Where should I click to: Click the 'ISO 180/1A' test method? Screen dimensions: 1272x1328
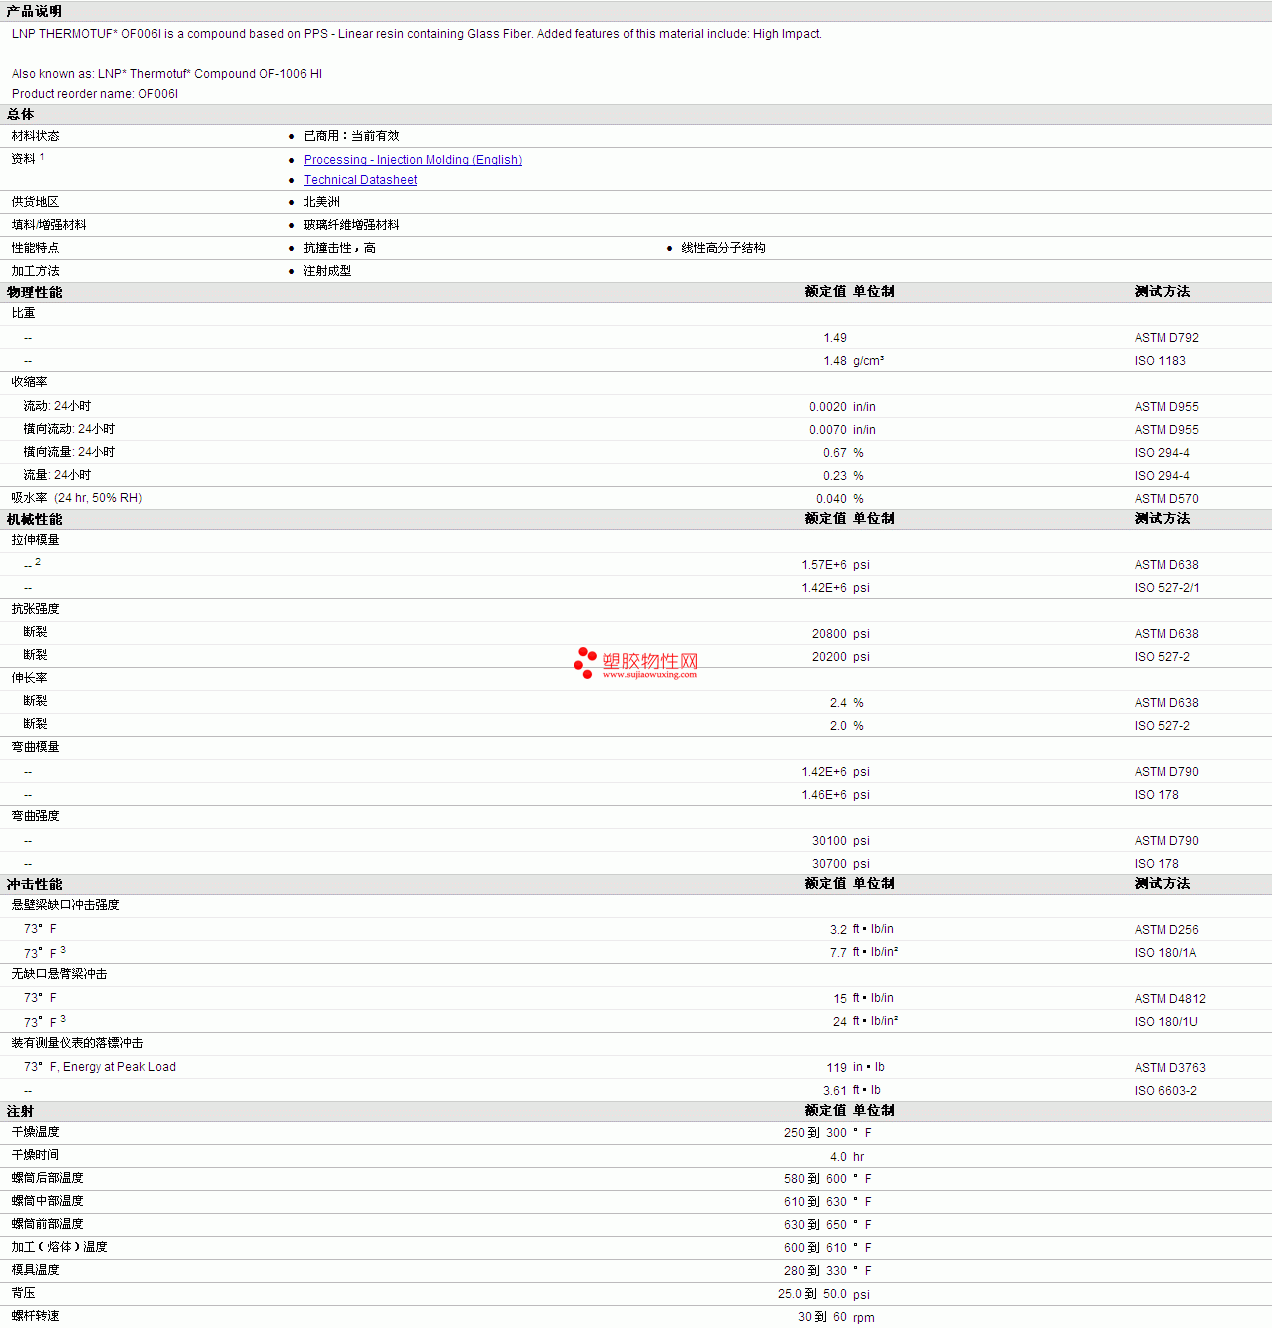pos(1166,953)
